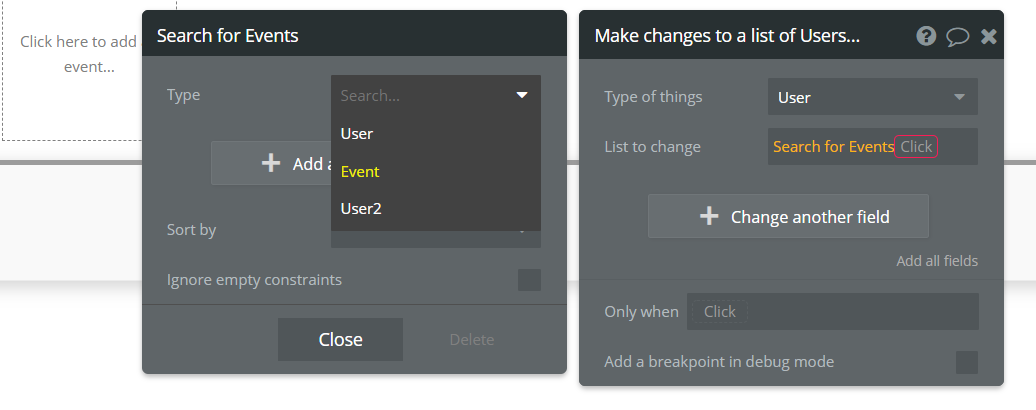The width and height of the screenshot is (1036, 410).
Task: Click the plus icon on Change another field
Action: (x=709, y=217)
